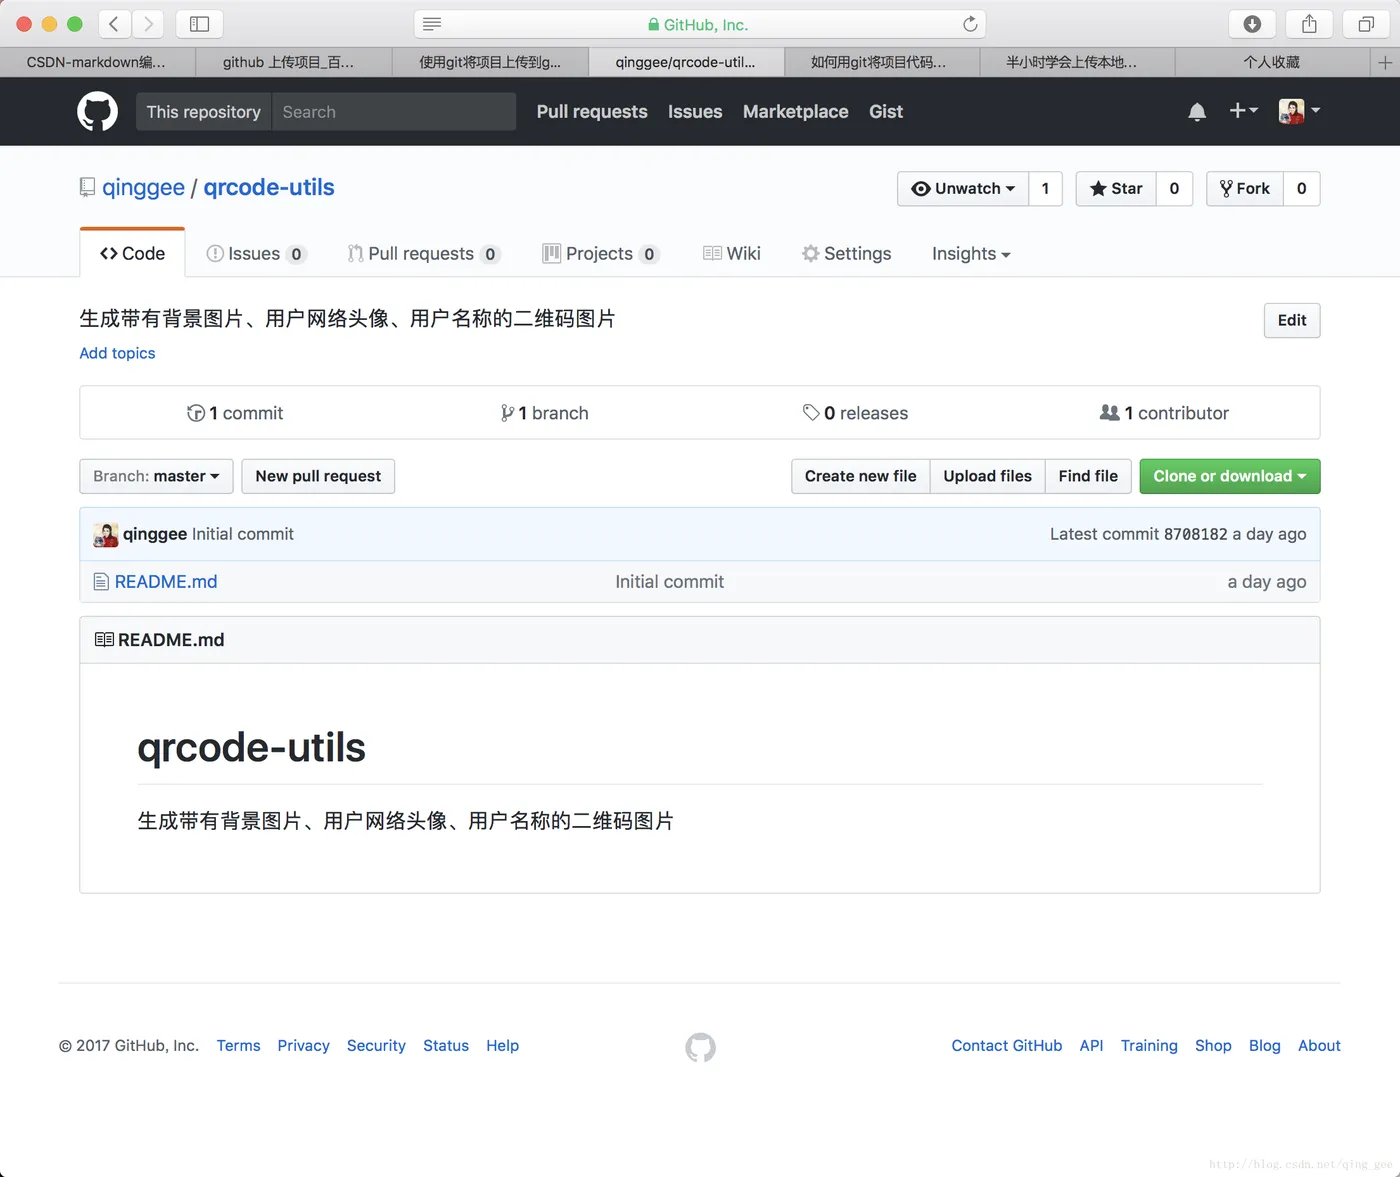The width and height of the screenshot is (1400, 1177).
Task: Open the Issues tab
Action: click(x=255, y=253)
